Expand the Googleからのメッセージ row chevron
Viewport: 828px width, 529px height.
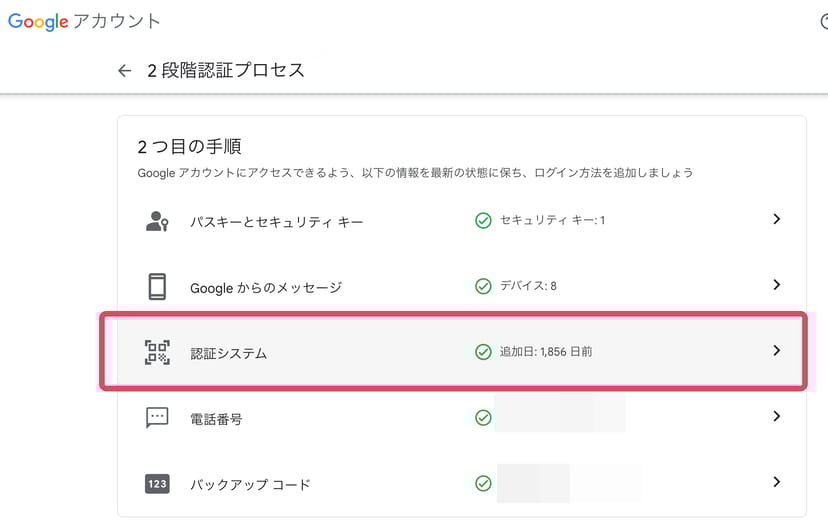click(777, 285)
